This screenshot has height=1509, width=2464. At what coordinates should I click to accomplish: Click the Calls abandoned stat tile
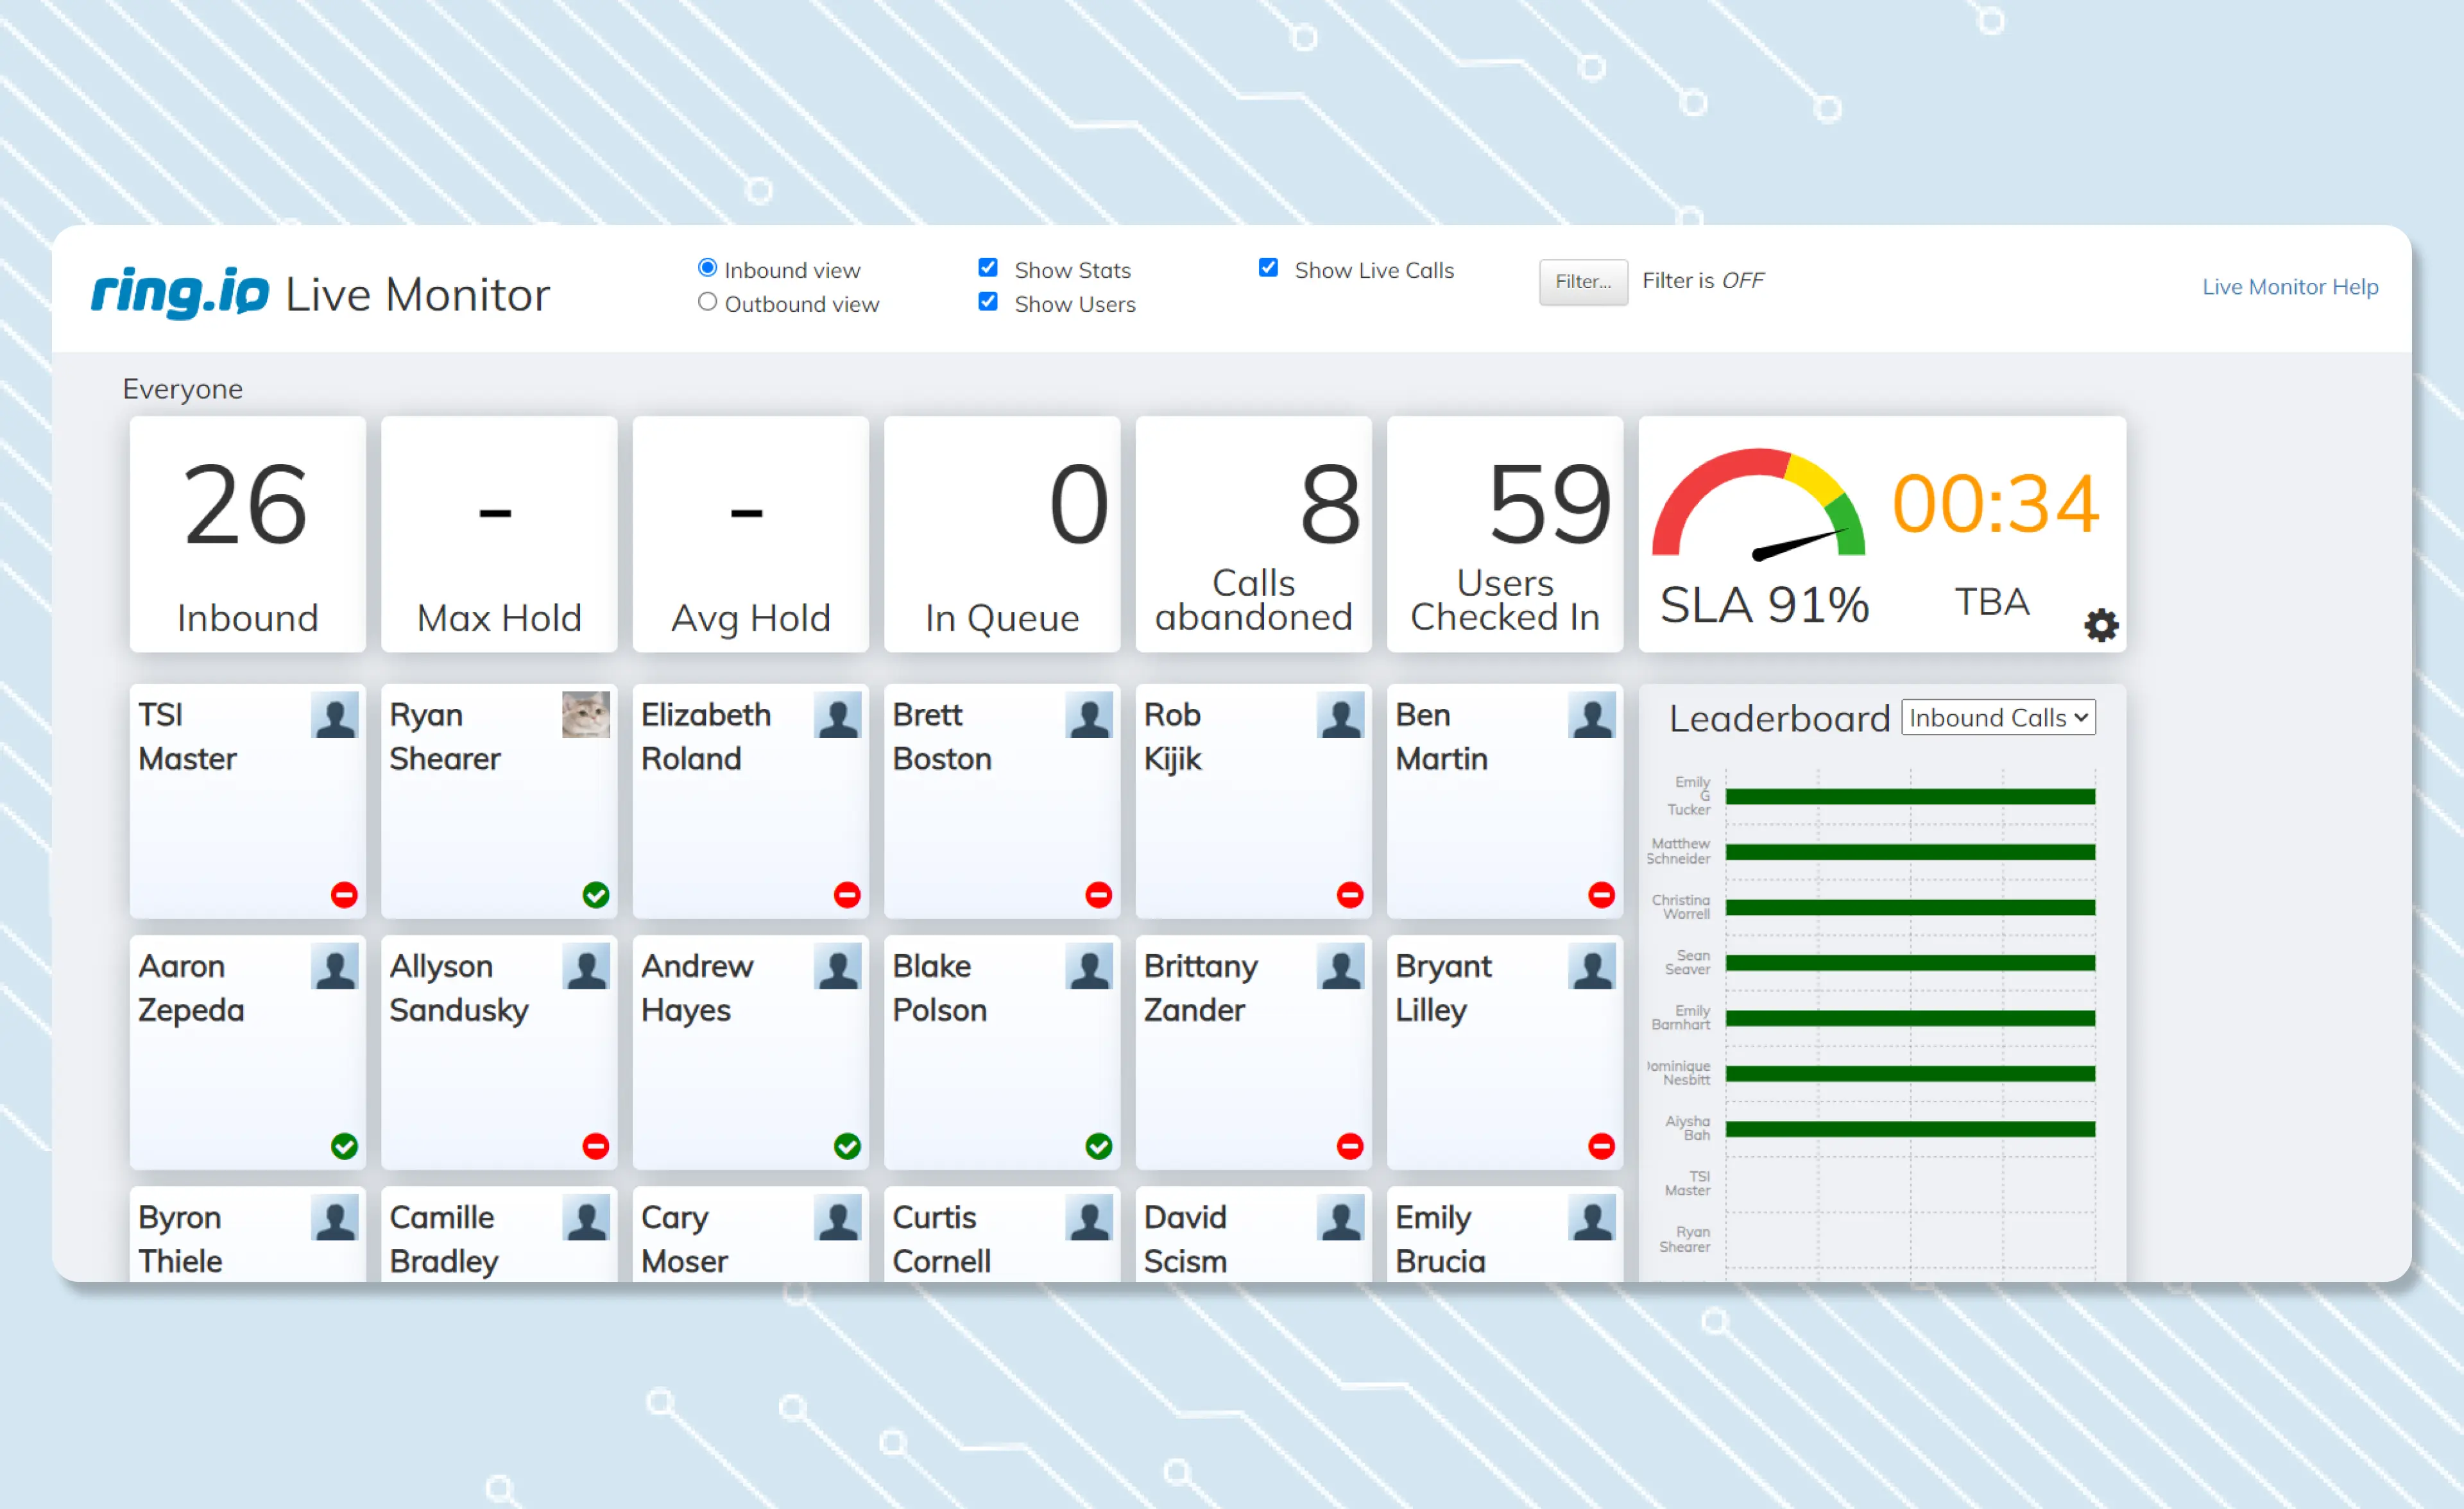[x=1253, y=534]
